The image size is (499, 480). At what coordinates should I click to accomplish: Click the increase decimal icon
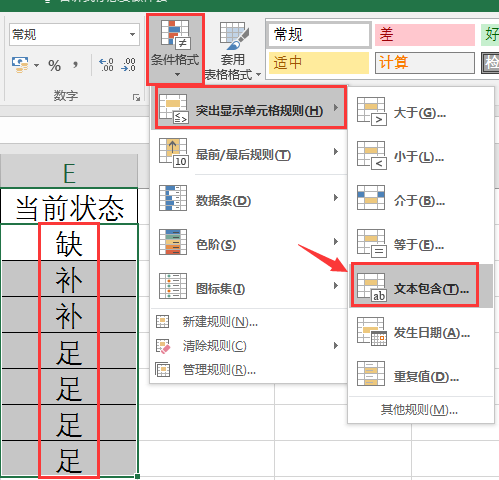click(106, 65)
